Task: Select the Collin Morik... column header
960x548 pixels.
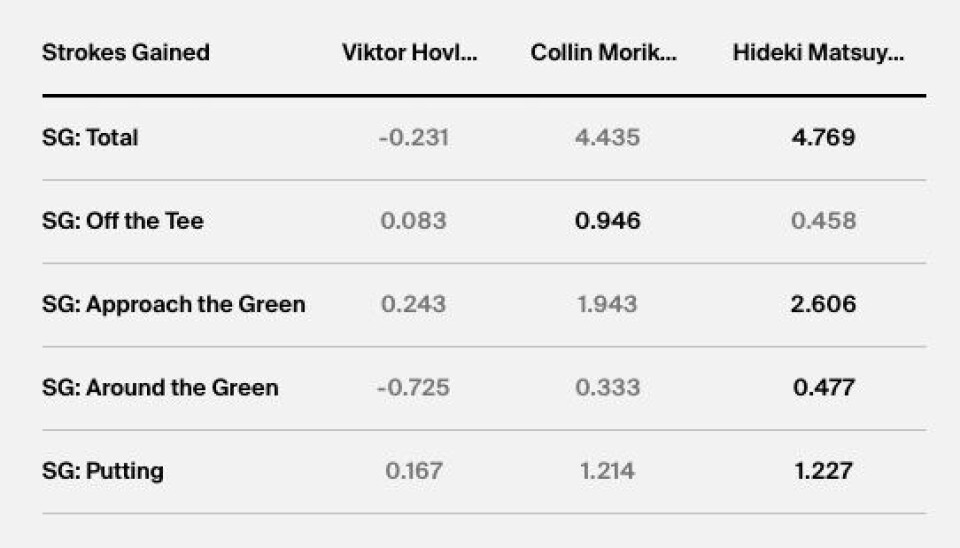Action: [x=604, y=53]
